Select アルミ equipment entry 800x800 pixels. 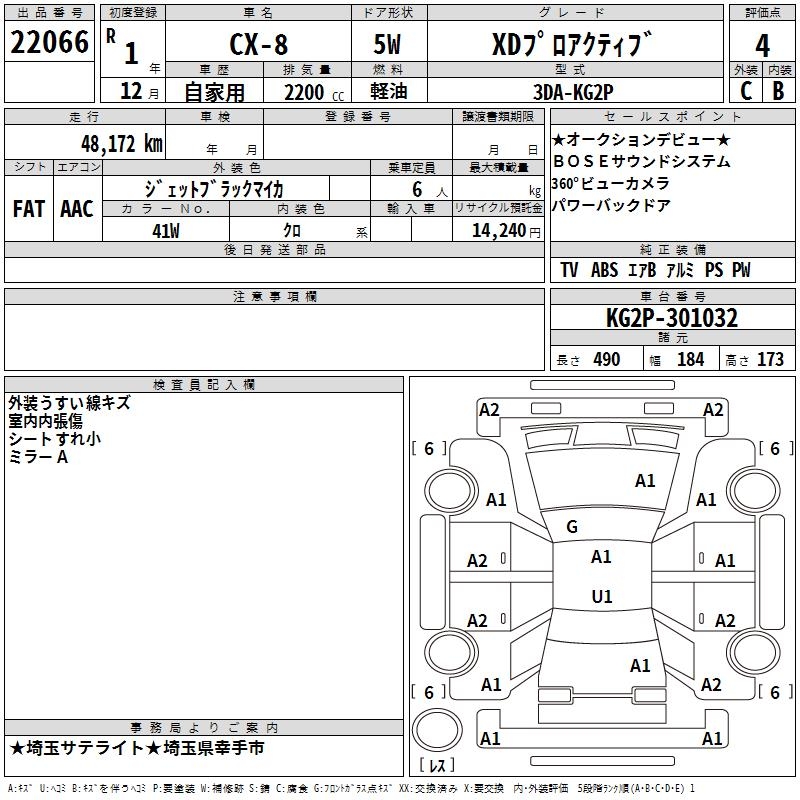coord(680,270)
